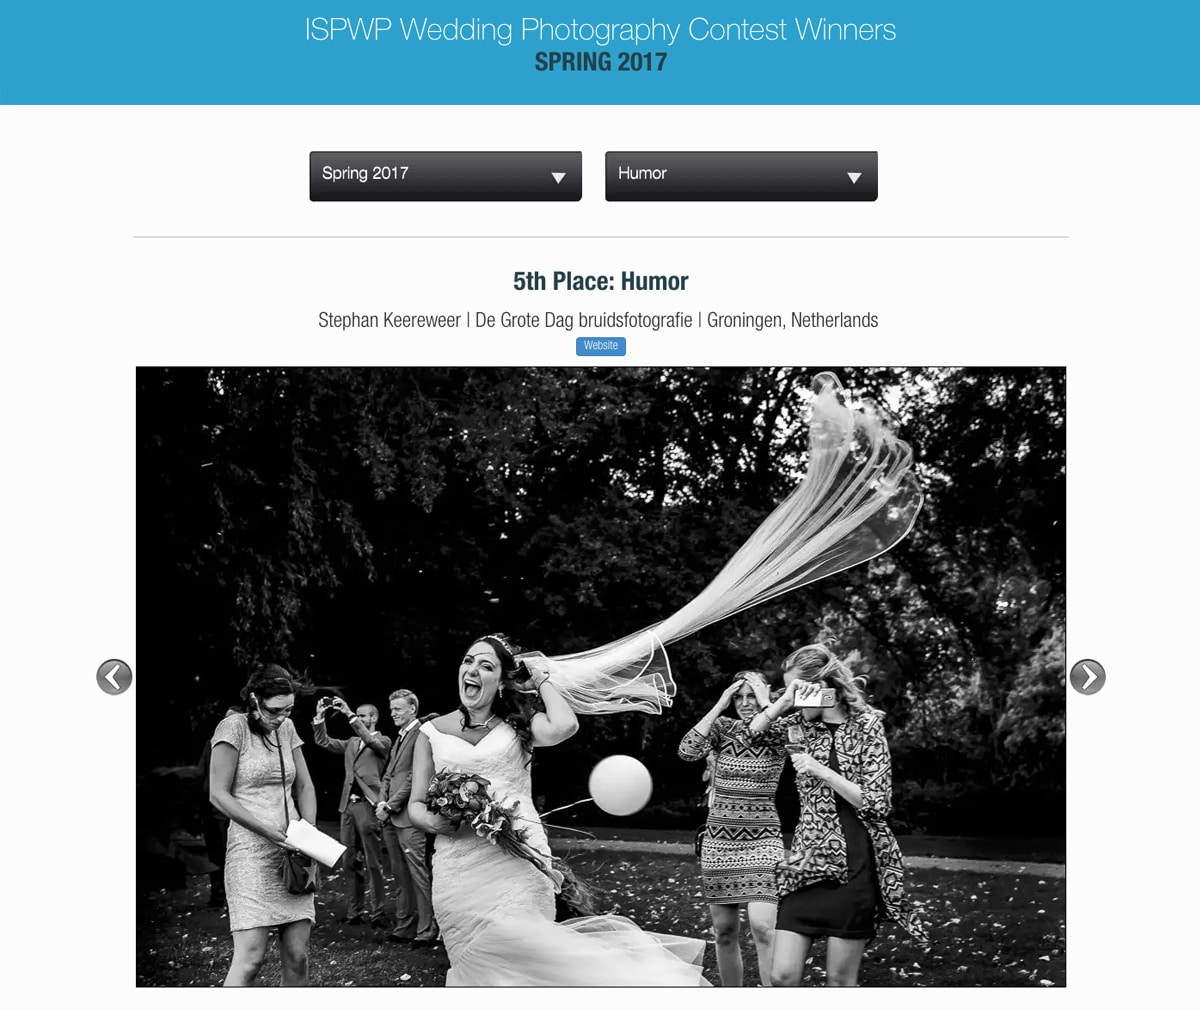
Task: Click the Groningen, Netherlands location text
Action: pyautogui.click(x=792, y=320)
